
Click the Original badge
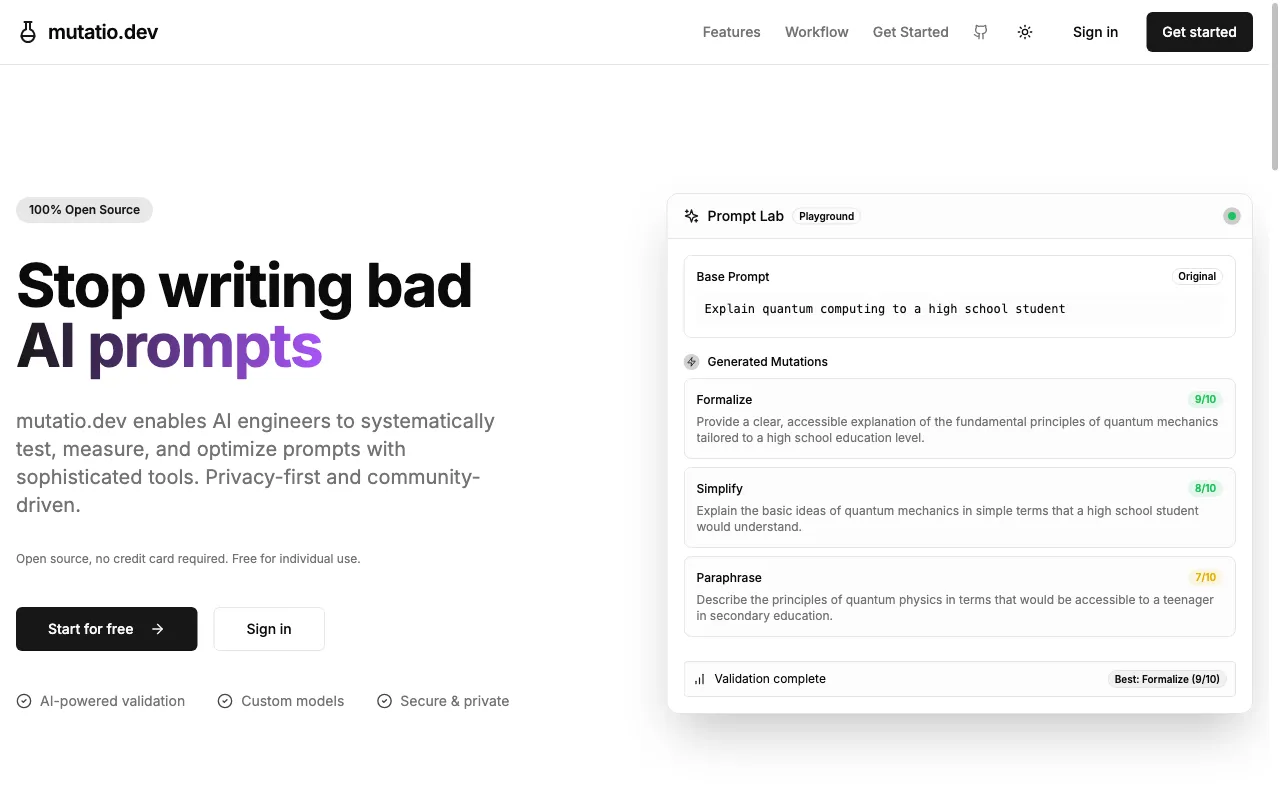(x=1197, y=276)
